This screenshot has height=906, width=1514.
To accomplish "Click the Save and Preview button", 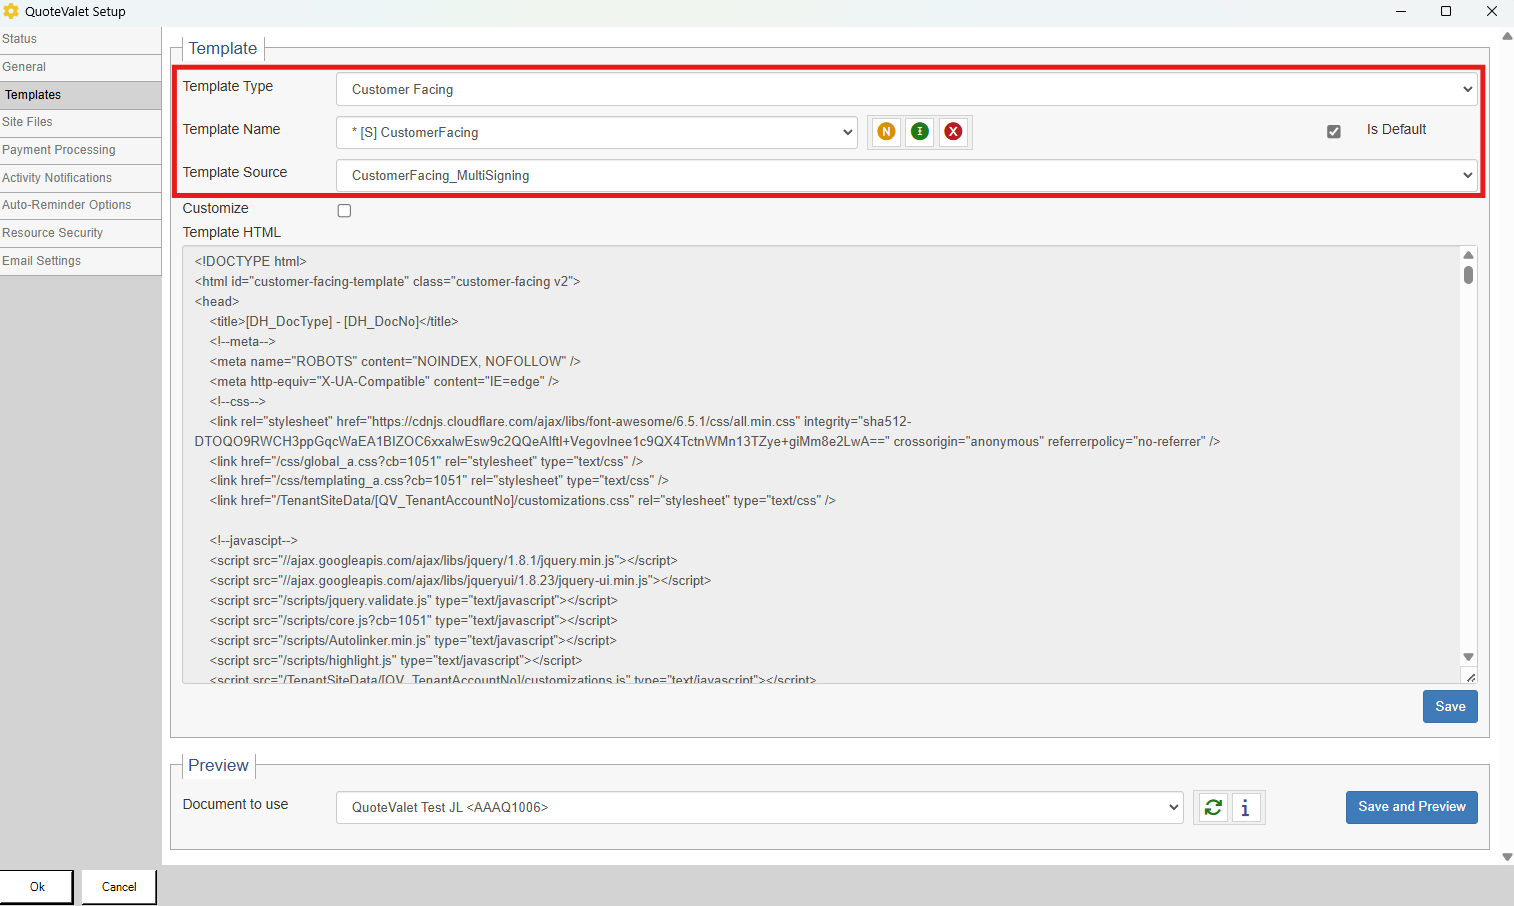I will [x=1412, y=807].
